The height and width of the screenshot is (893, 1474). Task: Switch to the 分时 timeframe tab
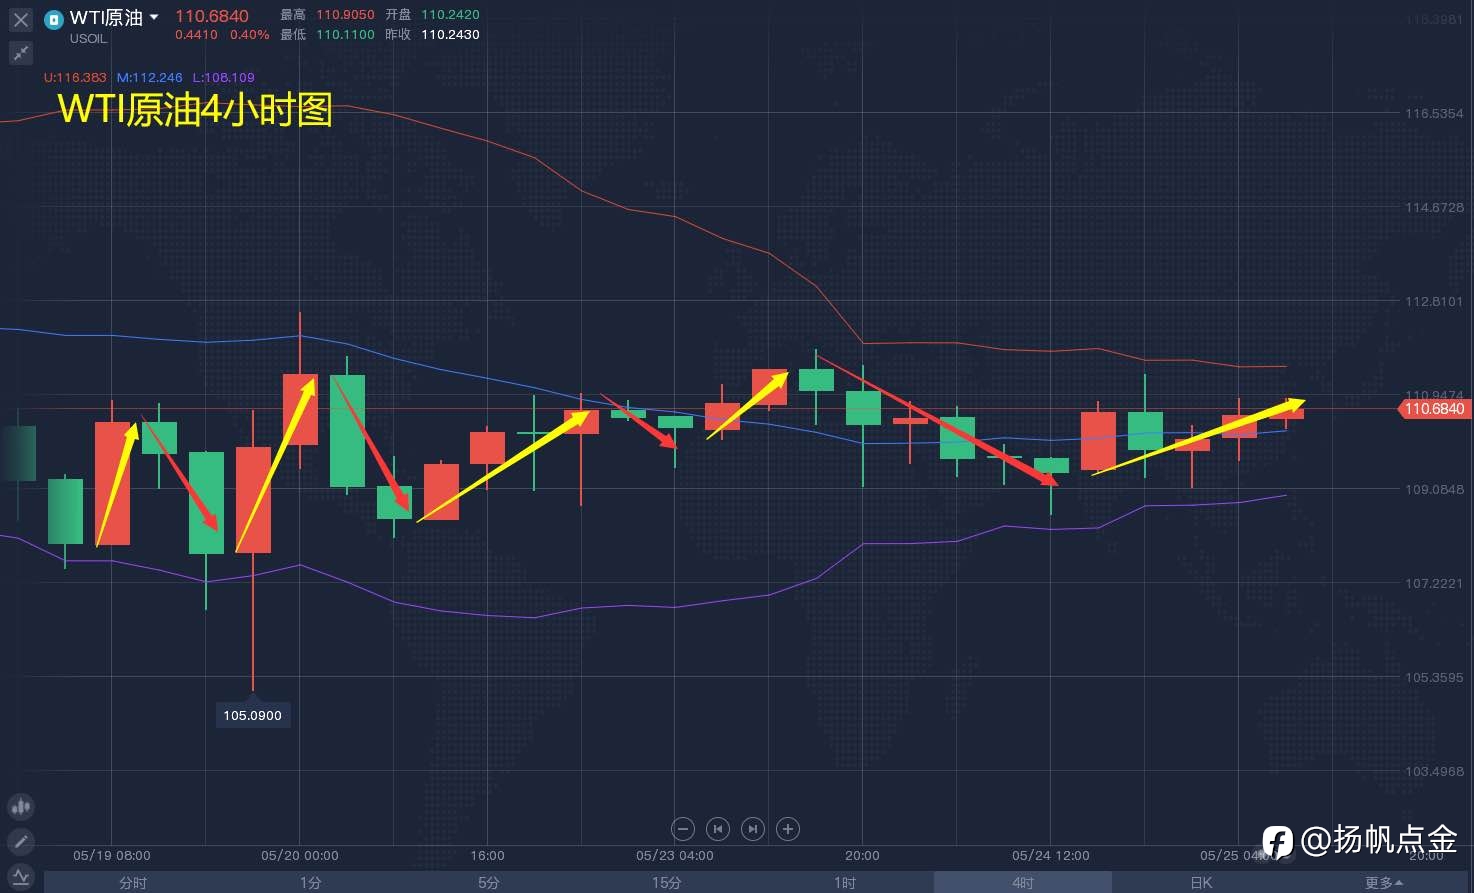(133, 882)
